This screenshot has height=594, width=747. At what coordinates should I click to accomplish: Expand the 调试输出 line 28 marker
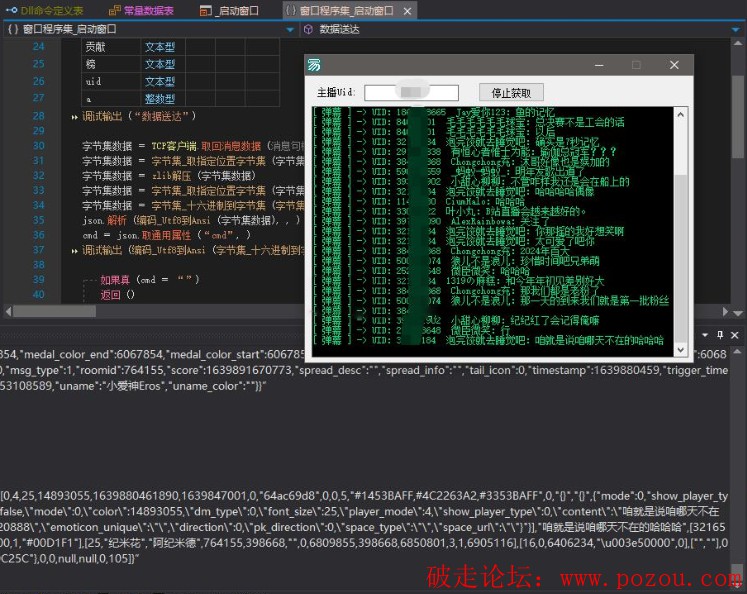(x=74, y=117)
